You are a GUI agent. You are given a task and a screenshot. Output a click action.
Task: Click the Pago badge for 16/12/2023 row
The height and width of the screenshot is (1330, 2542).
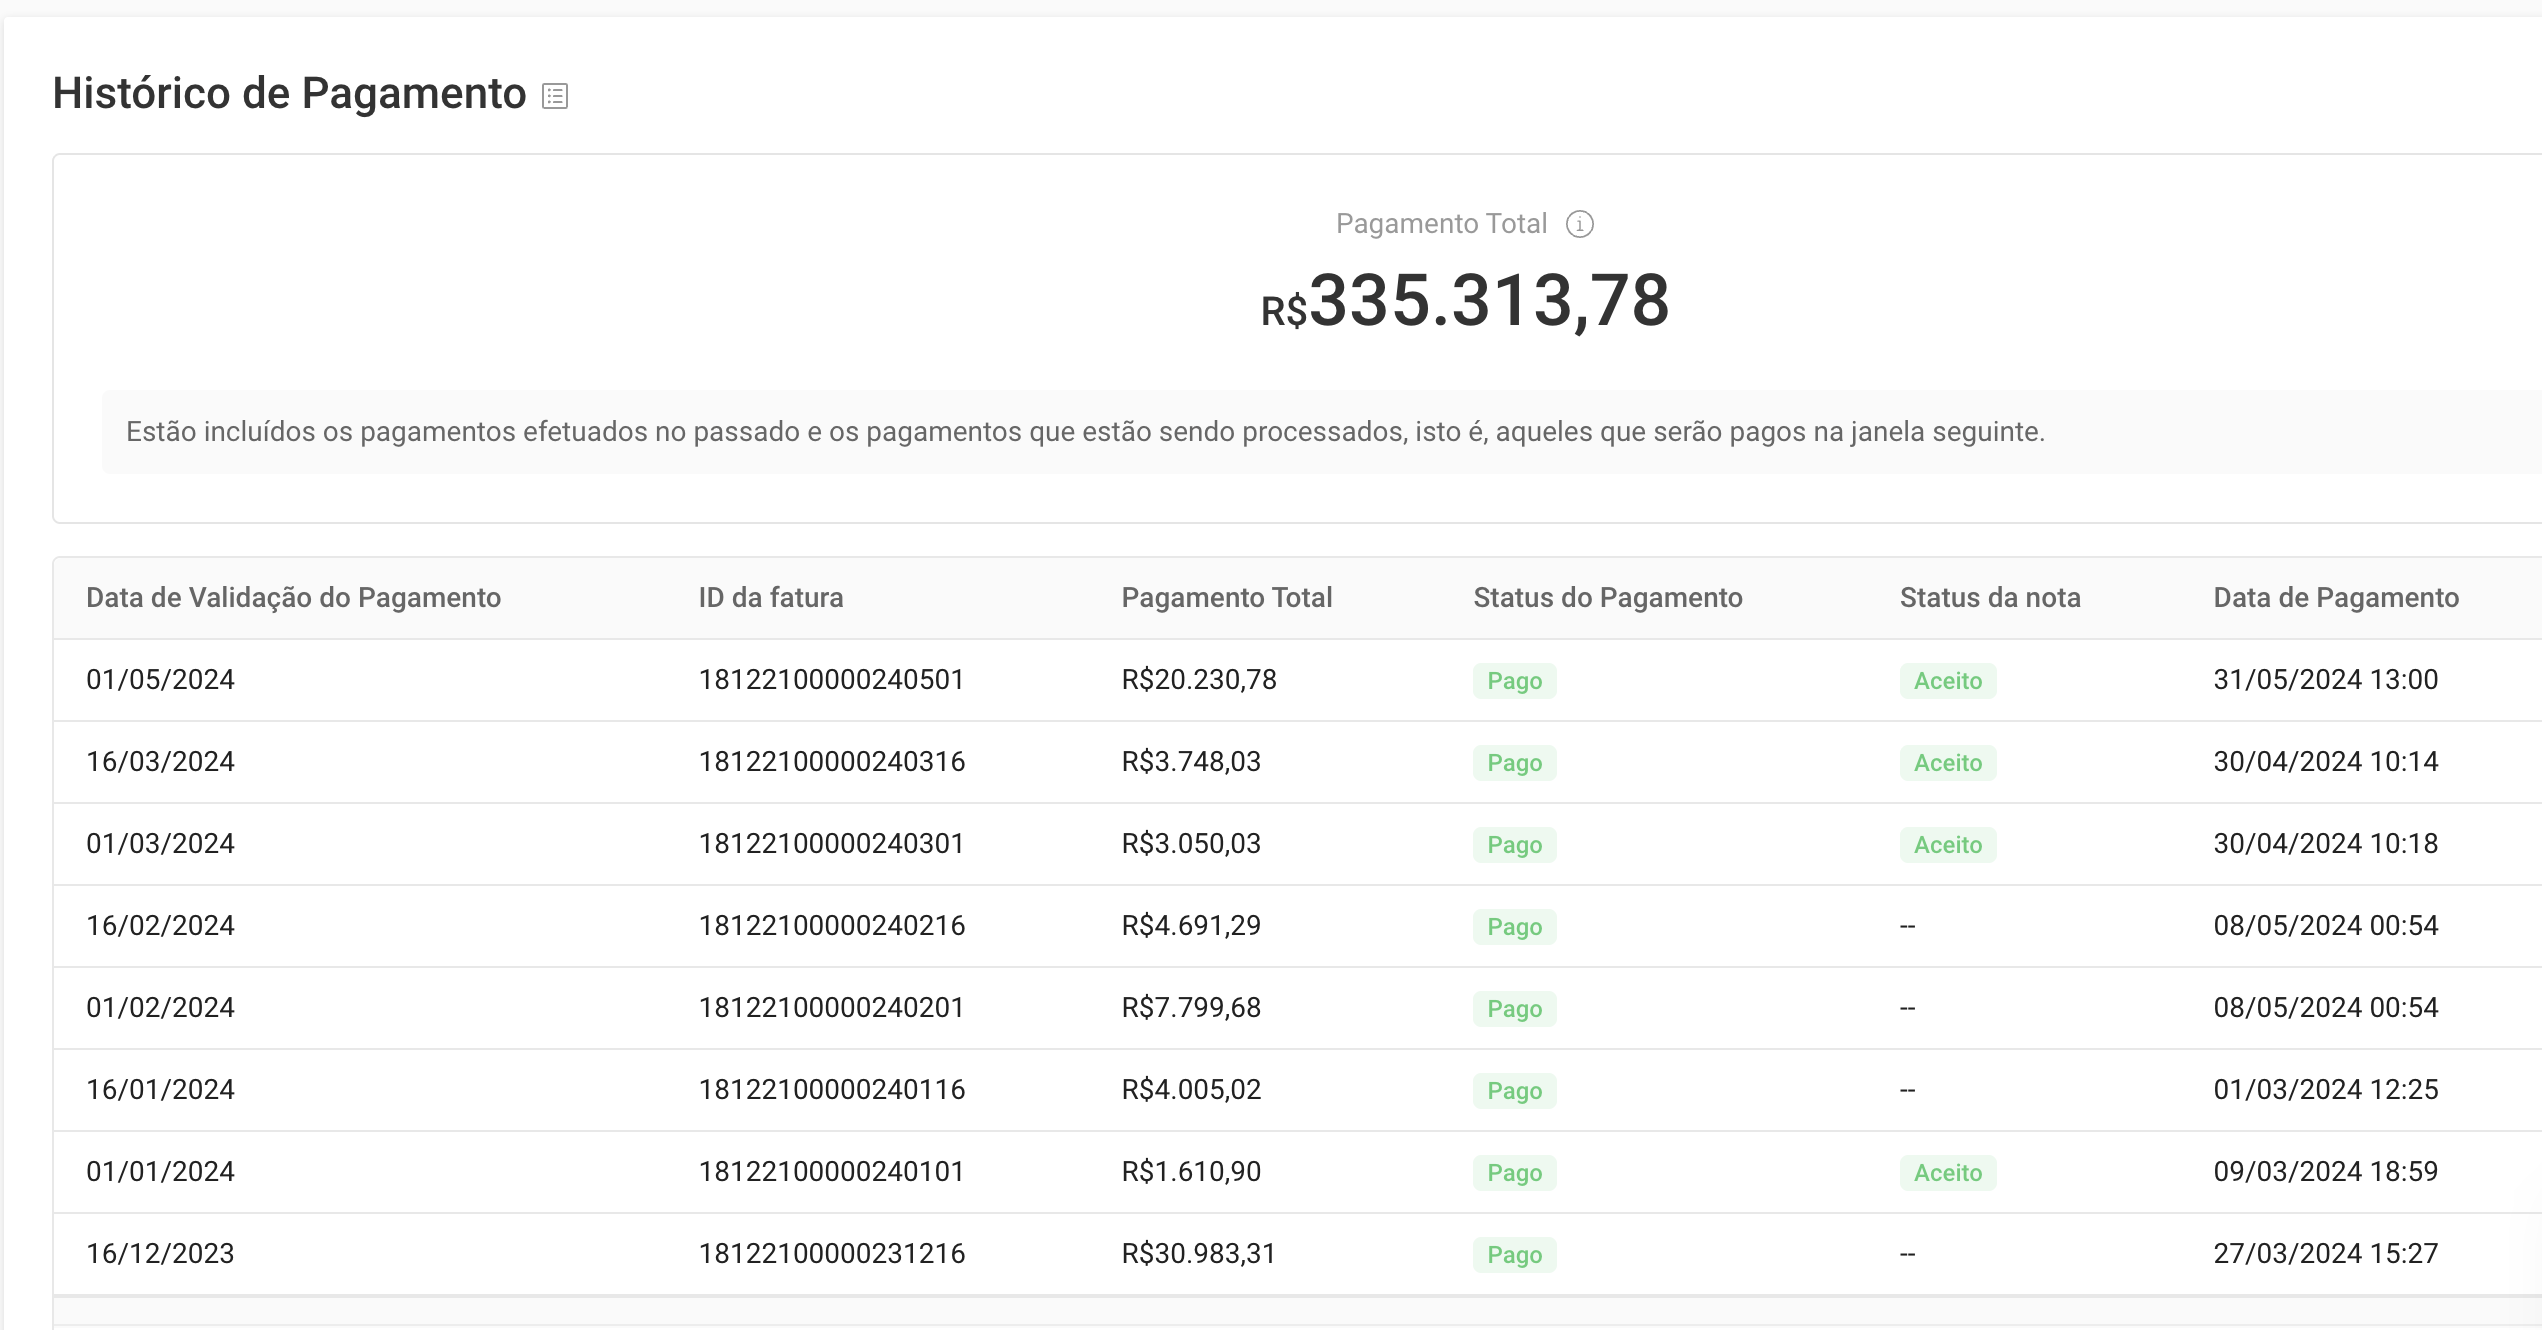[x=1514, y=1255]
